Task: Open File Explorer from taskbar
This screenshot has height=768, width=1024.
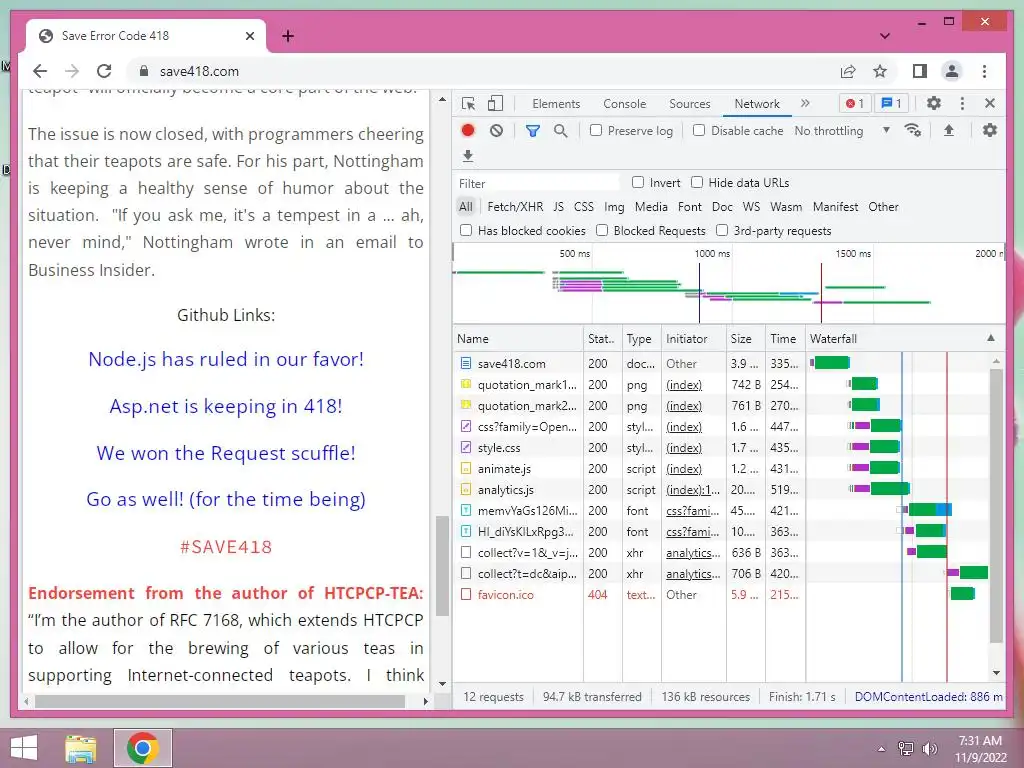Action: [81, 748]
